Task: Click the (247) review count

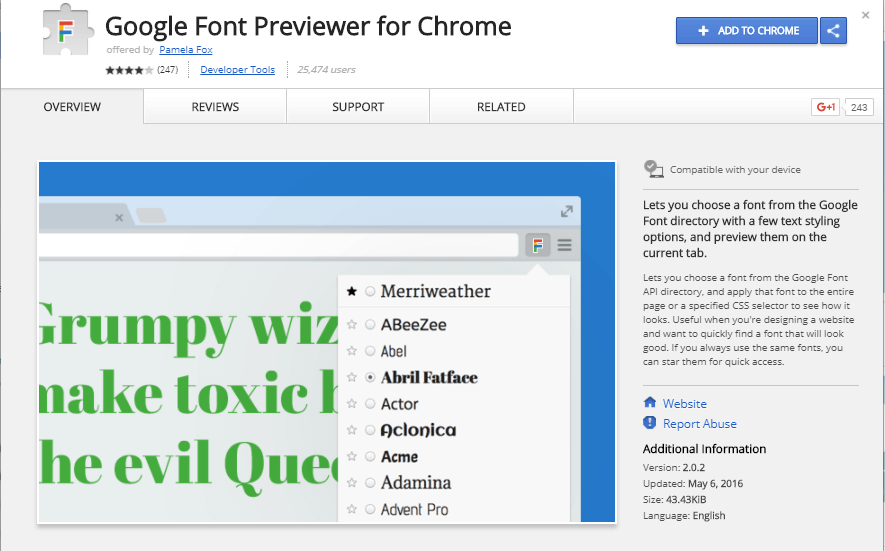Action: point(168,69)
